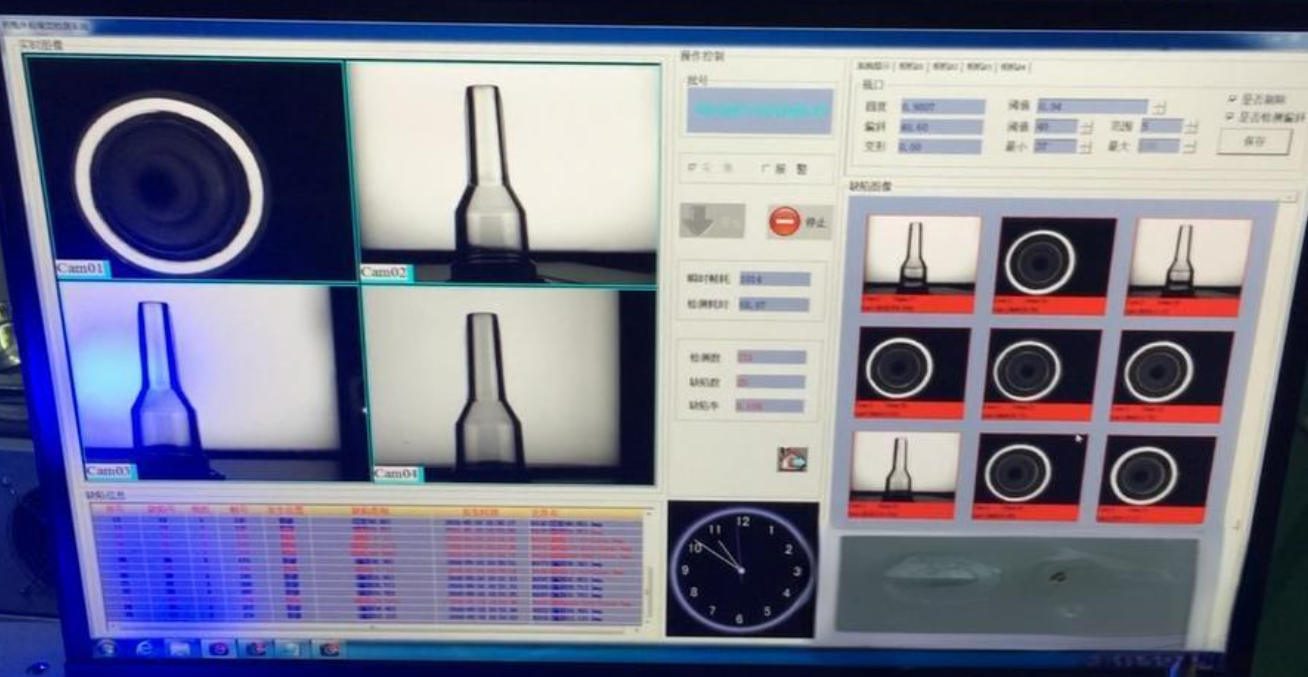Open the Cam03 live camera image
Screen dimensions: 1308x677
coord(208,382)
